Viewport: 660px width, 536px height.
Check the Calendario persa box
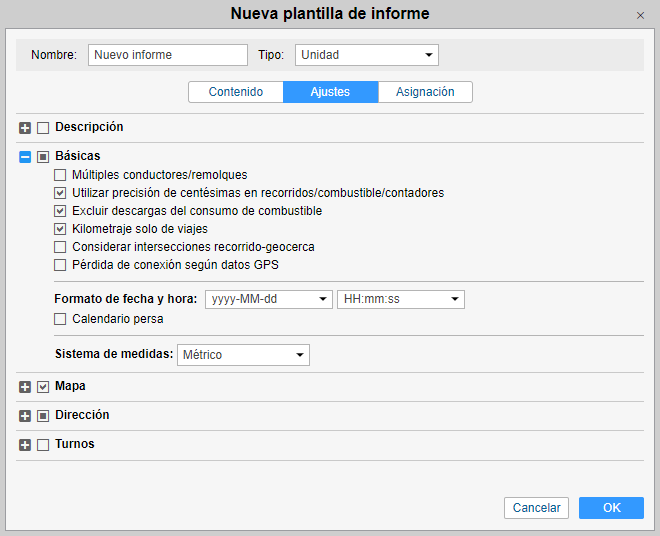click(61, 319)
